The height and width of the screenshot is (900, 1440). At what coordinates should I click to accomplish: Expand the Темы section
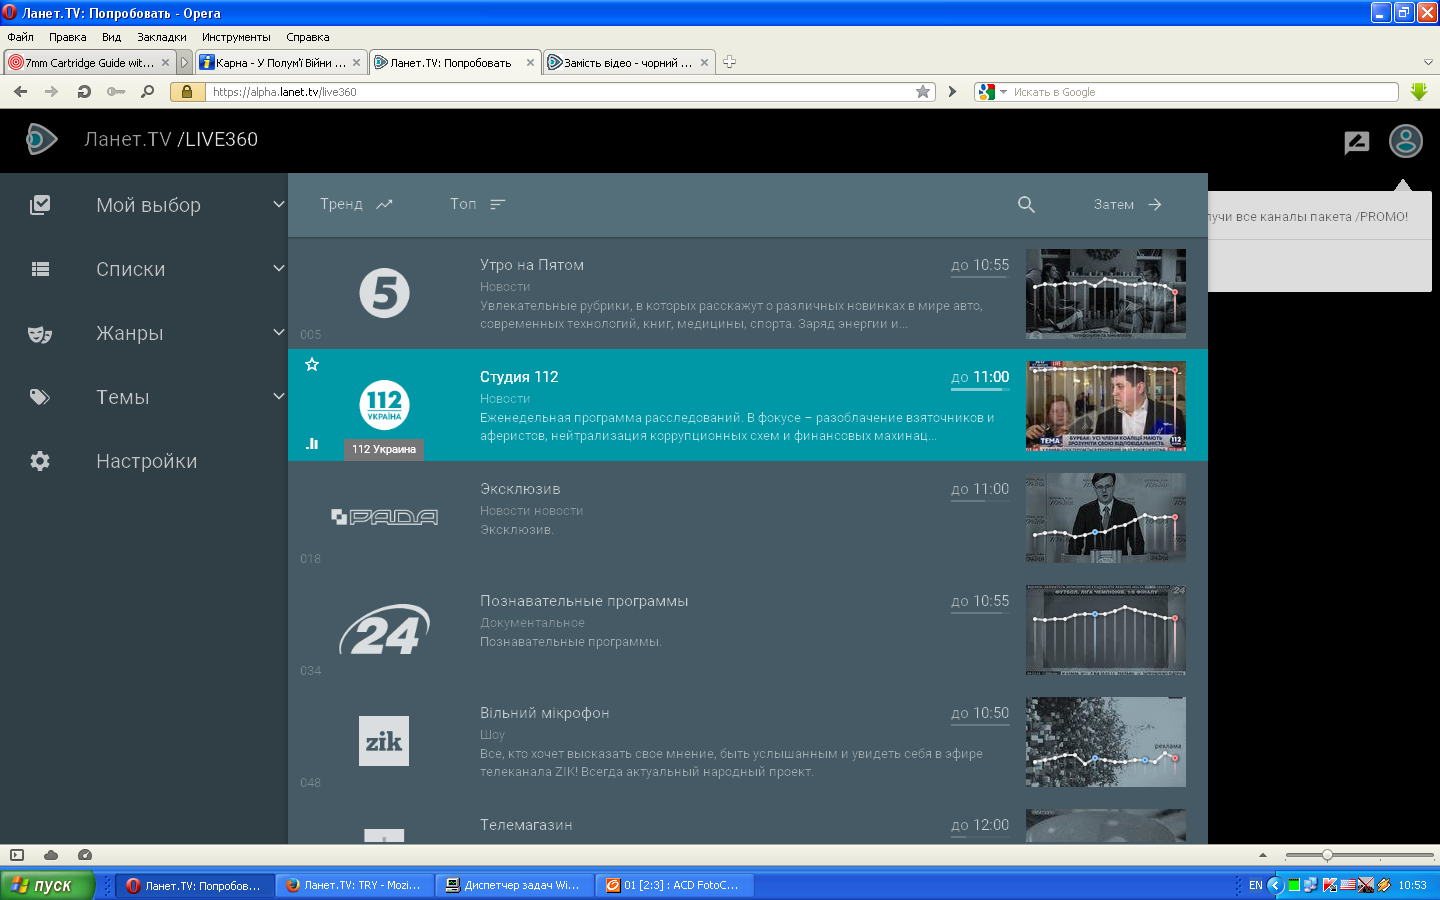coord(278,397)
